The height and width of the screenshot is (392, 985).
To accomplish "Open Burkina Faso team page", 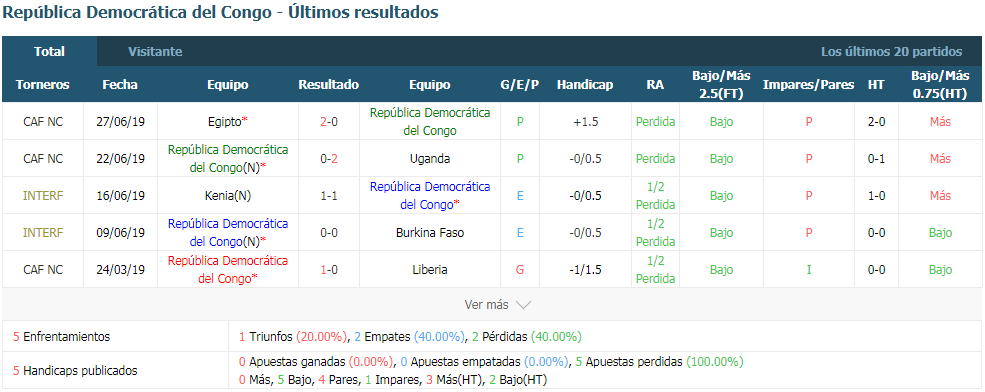I will tap(430, 232).
